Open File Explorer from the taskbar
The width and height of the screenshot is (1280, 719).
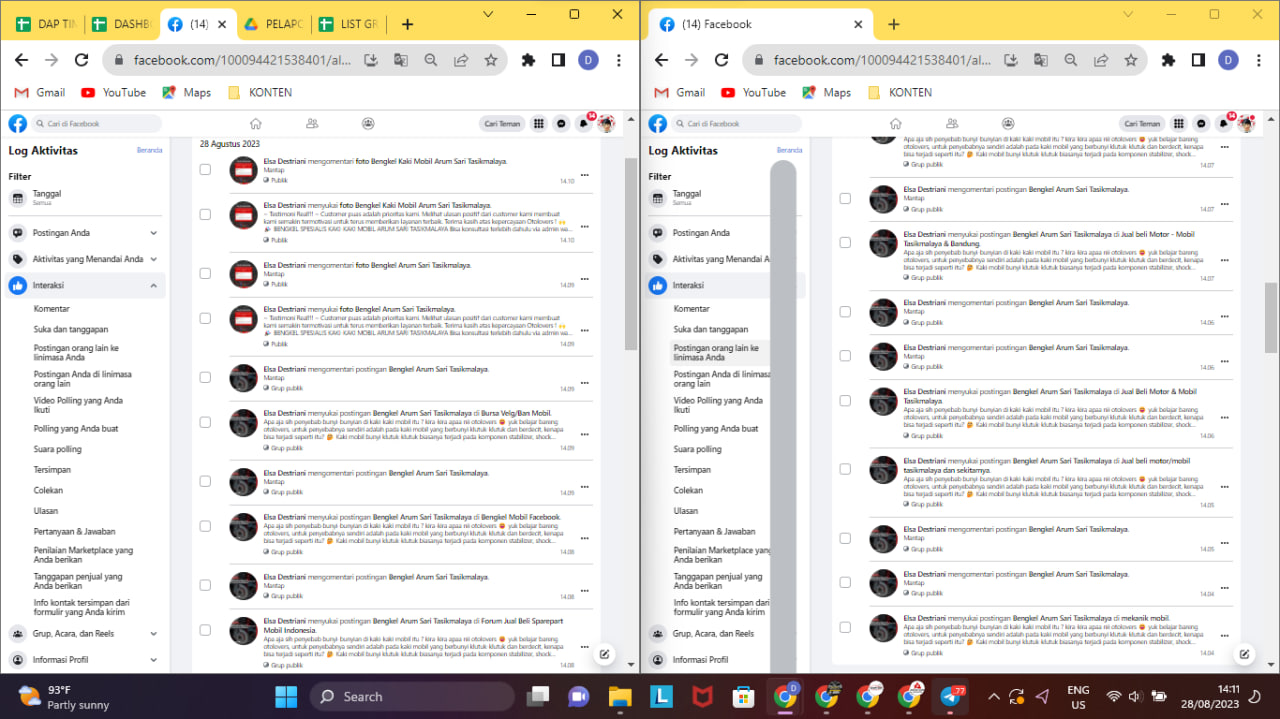620,697
